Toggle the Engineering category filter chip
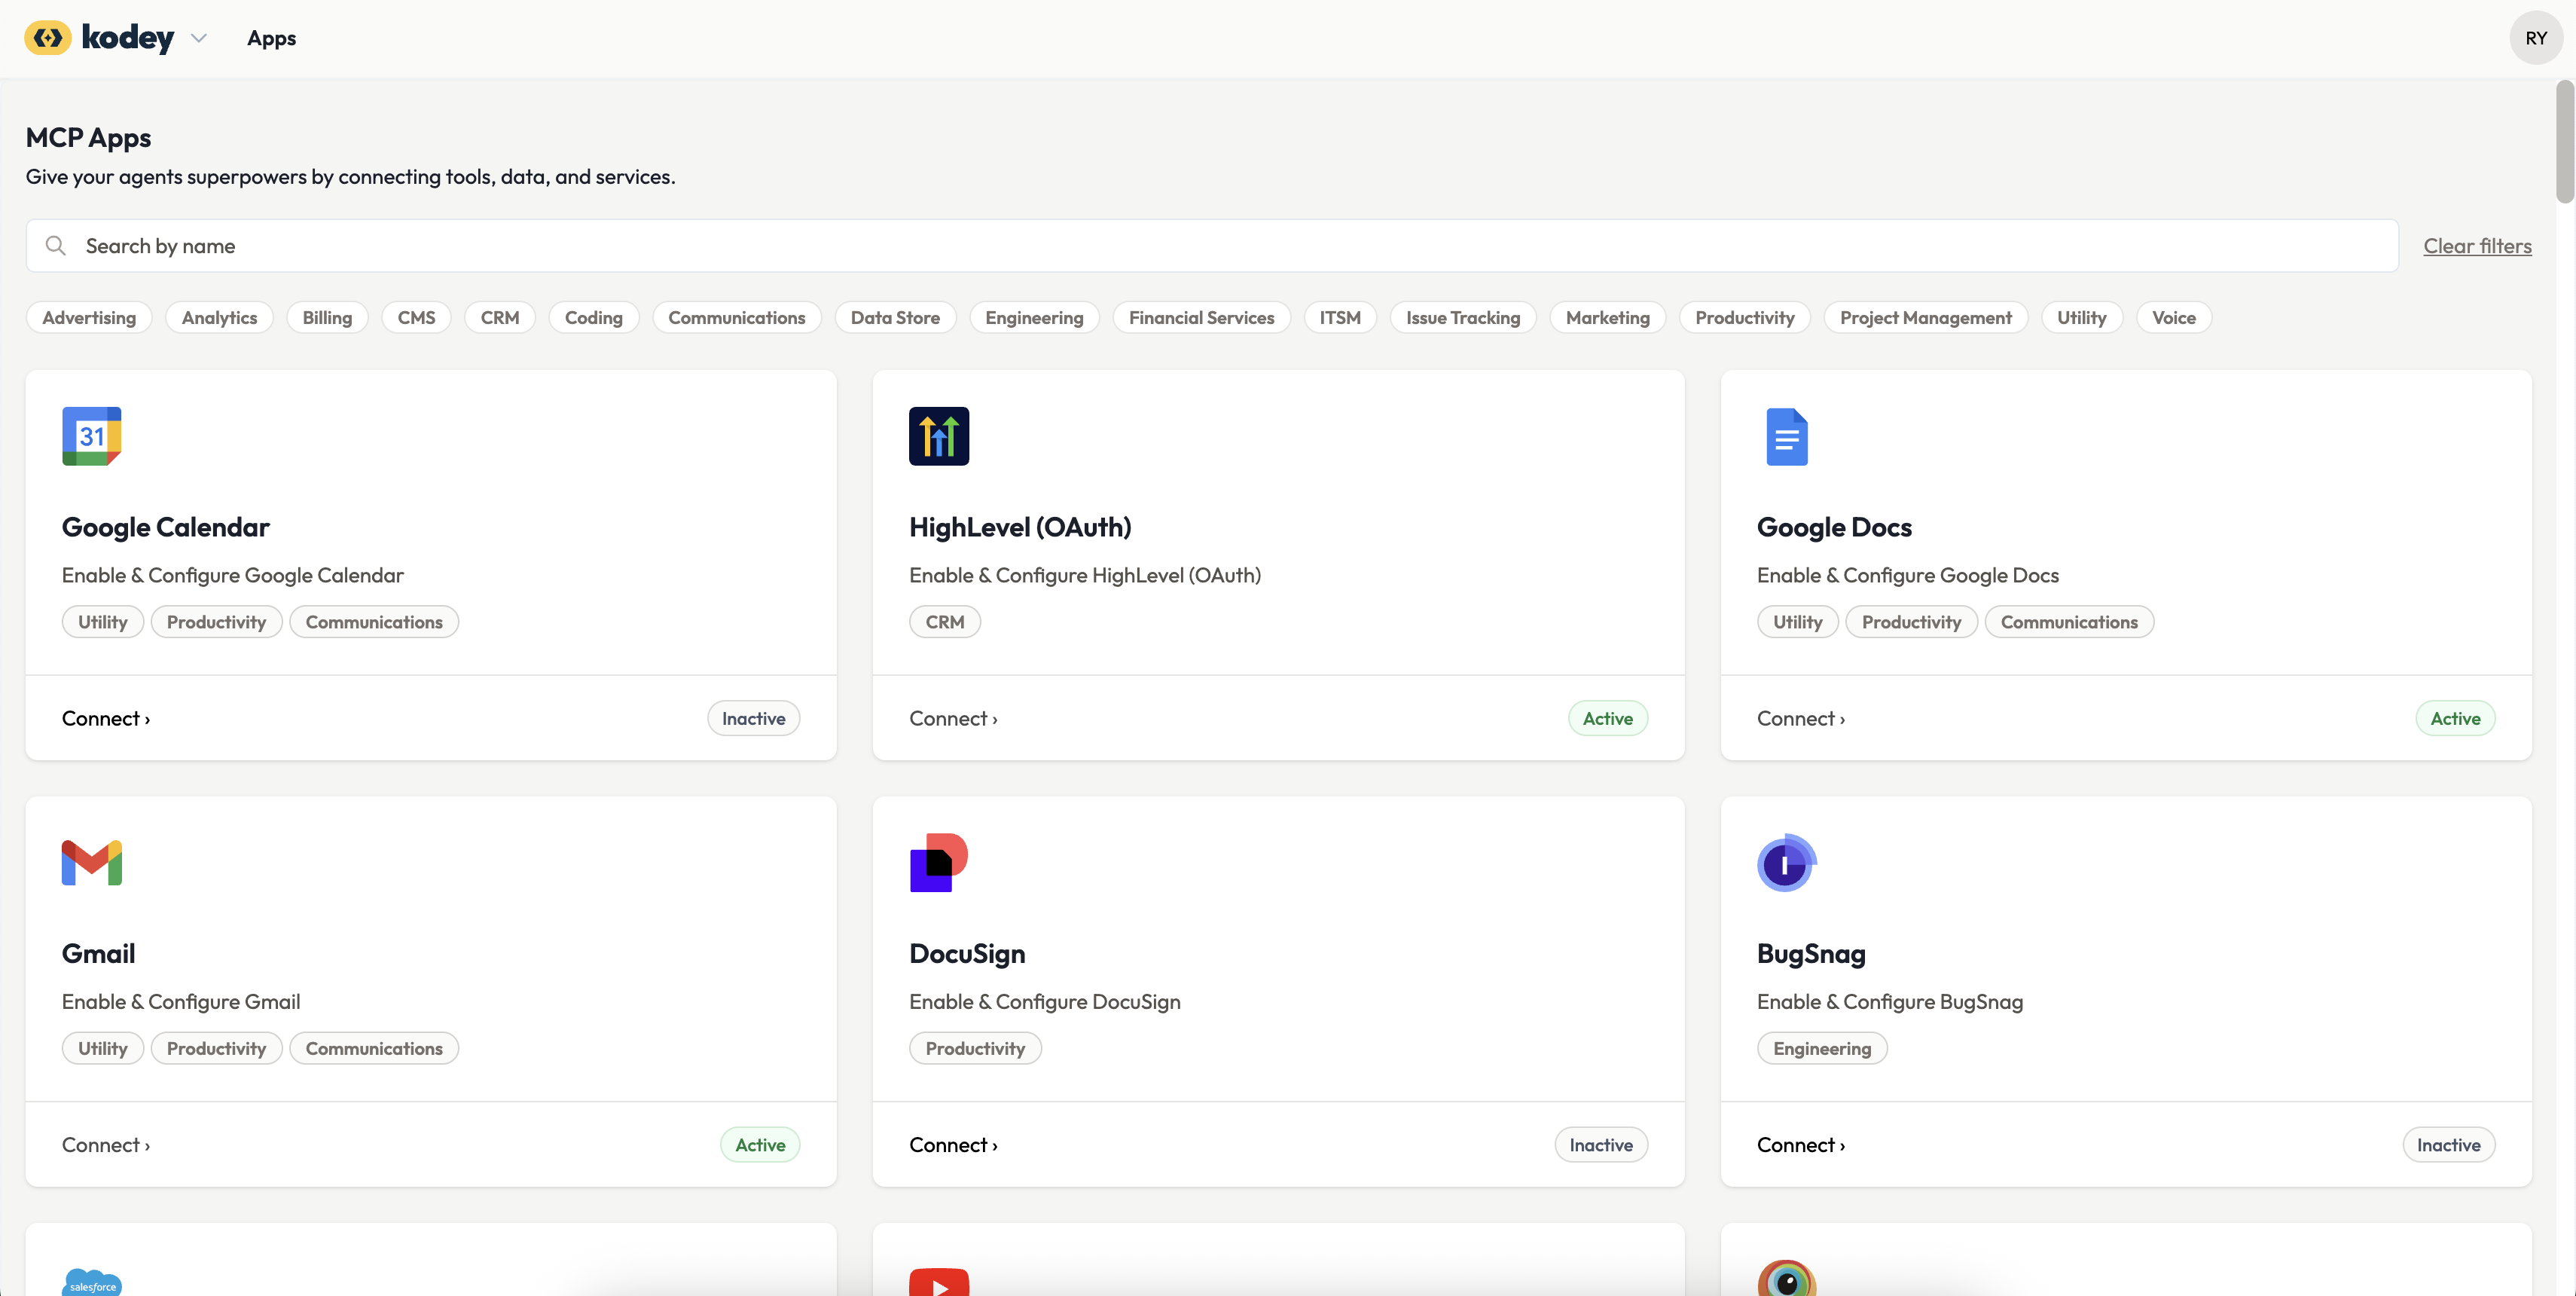The image size is (2576, 1296). (1033, 318)
